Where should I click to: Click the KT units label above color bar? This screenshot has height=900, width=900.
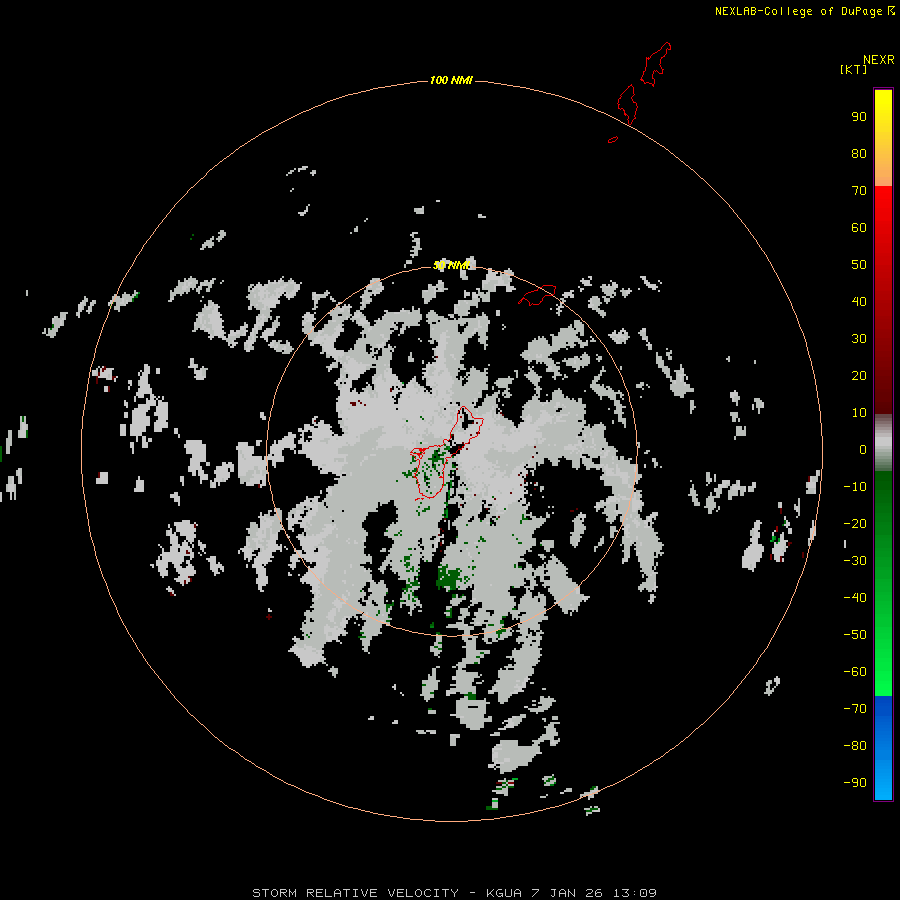pos(853,69)
